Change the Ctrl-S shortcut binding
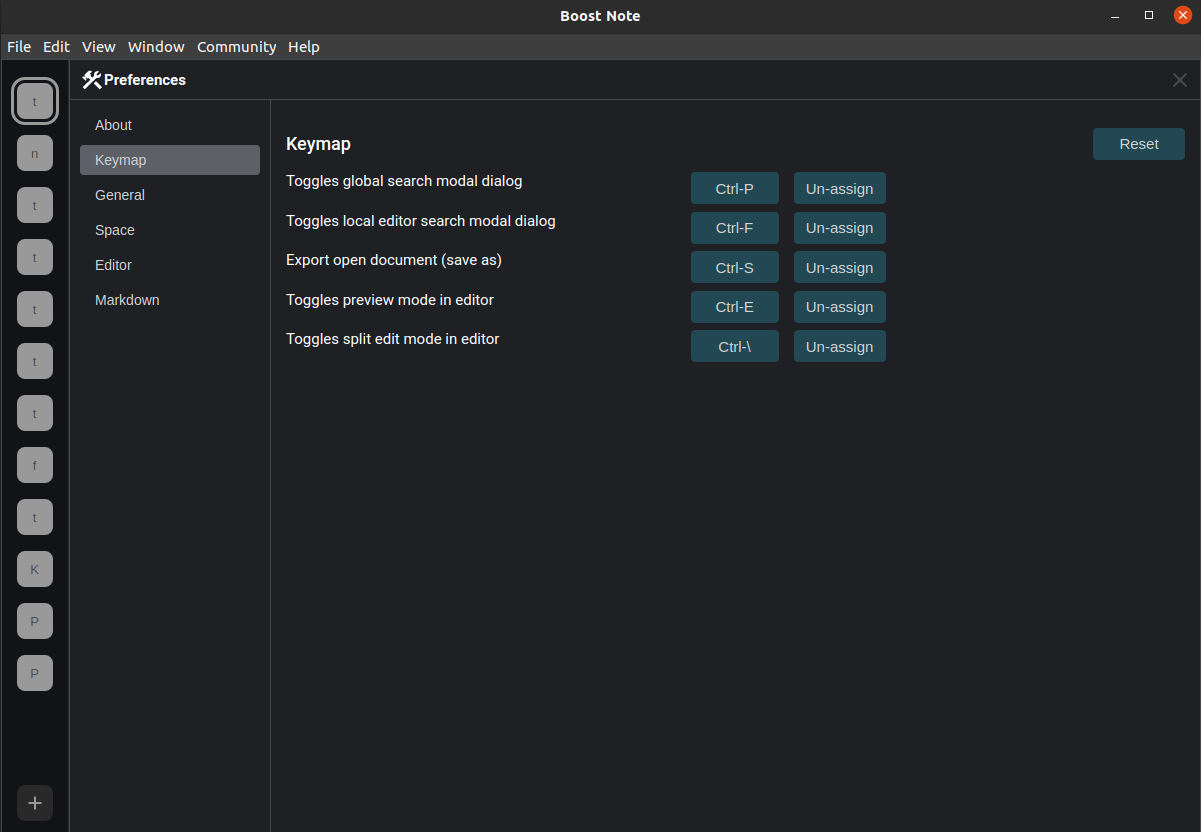Image resolution: width=1201 pixels, height=832 pixels. pos(735,267)
